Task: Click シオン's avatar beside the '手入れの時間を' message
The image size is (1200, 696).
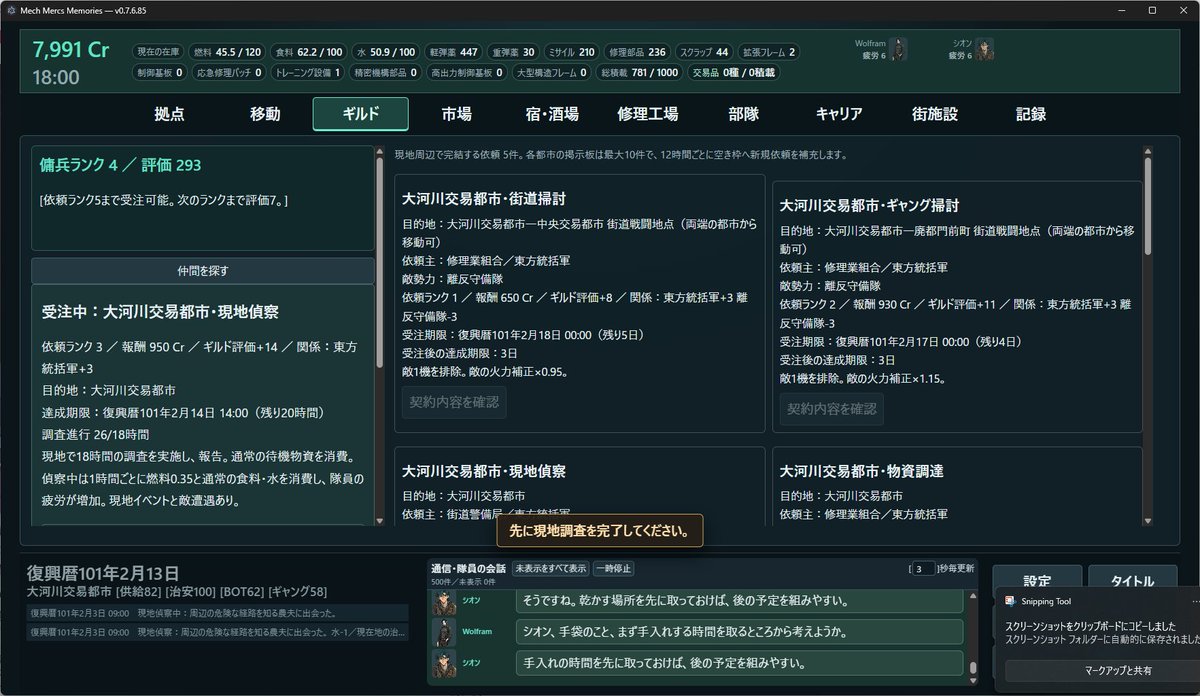Action: tap(444, 663)
